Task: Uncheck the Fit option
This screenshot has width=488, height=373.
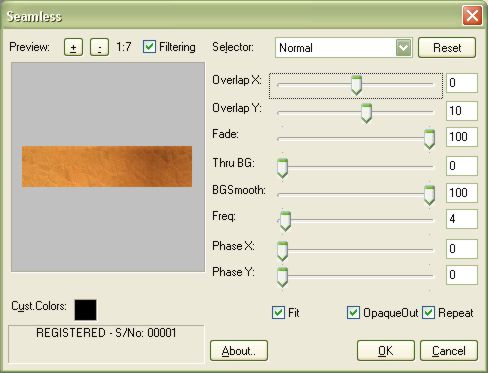Action: (x=278, y=313)
